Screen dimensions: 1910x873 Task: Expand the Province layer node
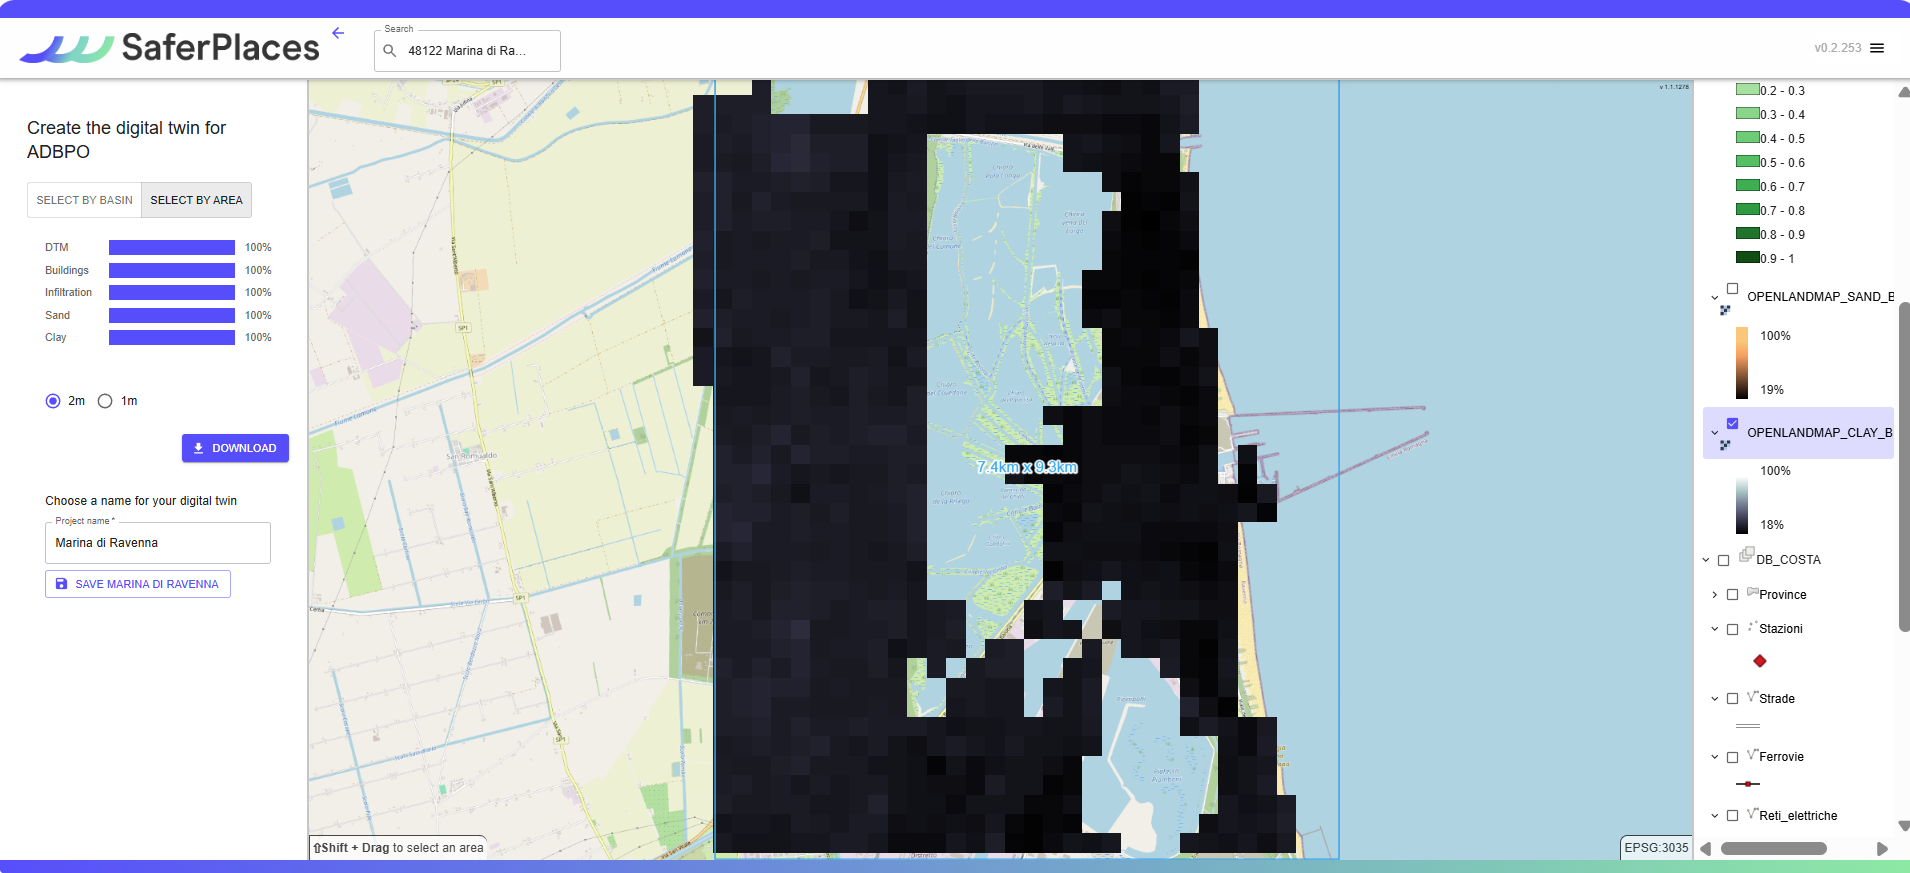(1714, 595)
